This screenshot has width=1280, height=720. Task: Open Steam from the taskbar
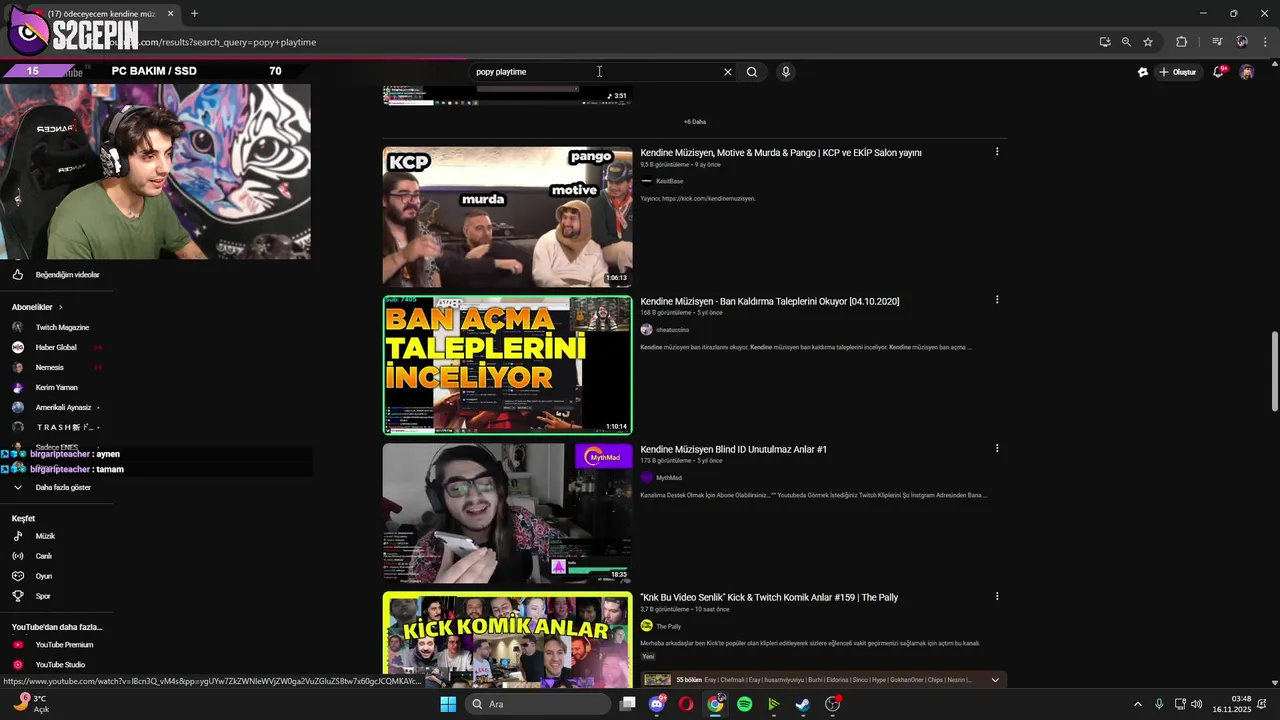pyautogui.click(x=803, y=704)
